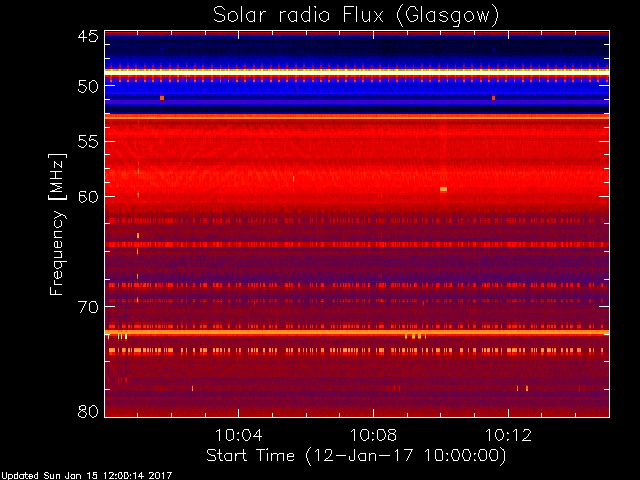This screenshot has width=640, height=480.
Task: Click the 10:08 time axis label
Action: [373, 435]
